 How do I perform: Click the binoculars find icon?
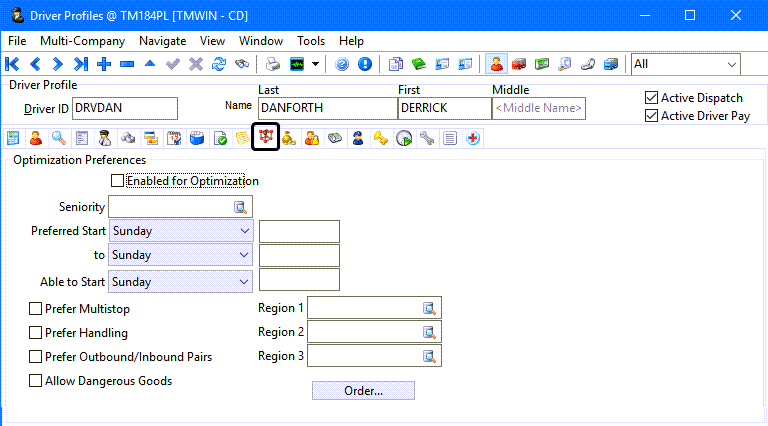241,64
